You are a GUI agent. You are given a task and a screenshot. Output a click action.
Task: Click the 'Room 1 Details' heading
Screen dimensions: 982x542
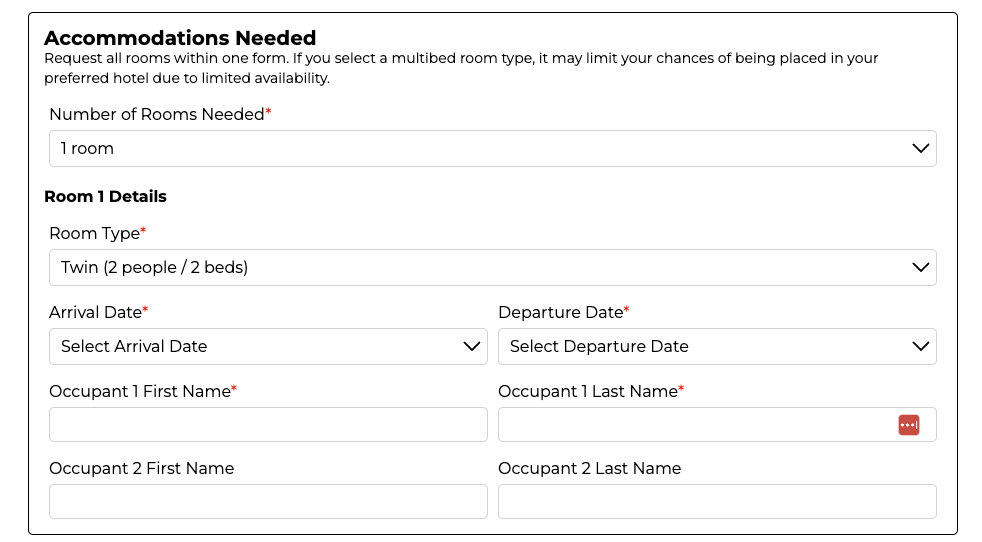(x=105, y=196)
